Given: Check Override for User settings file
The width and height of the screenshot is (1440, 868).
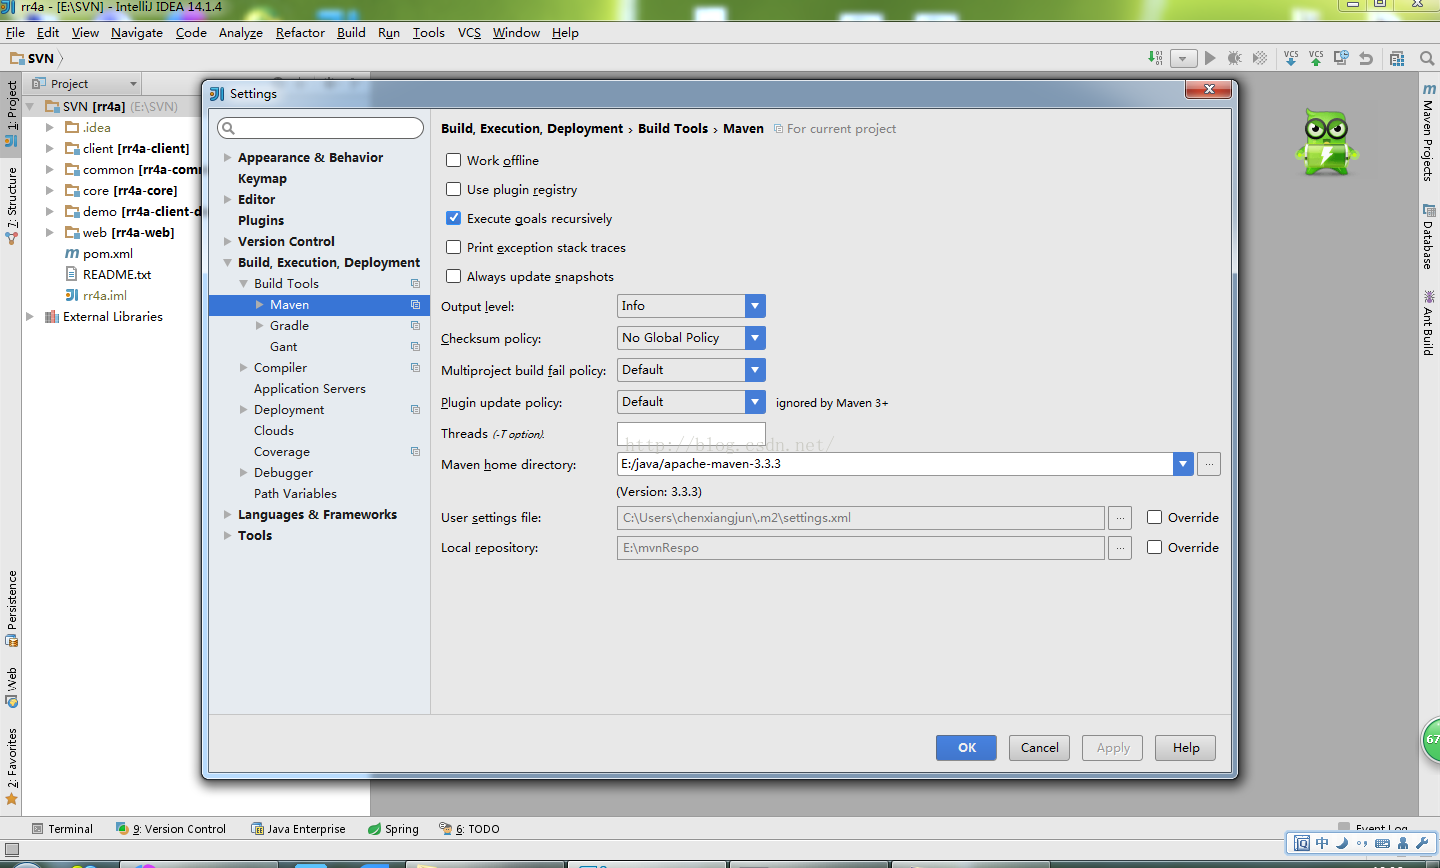Looking at the screenshot, I should 1154,517.
